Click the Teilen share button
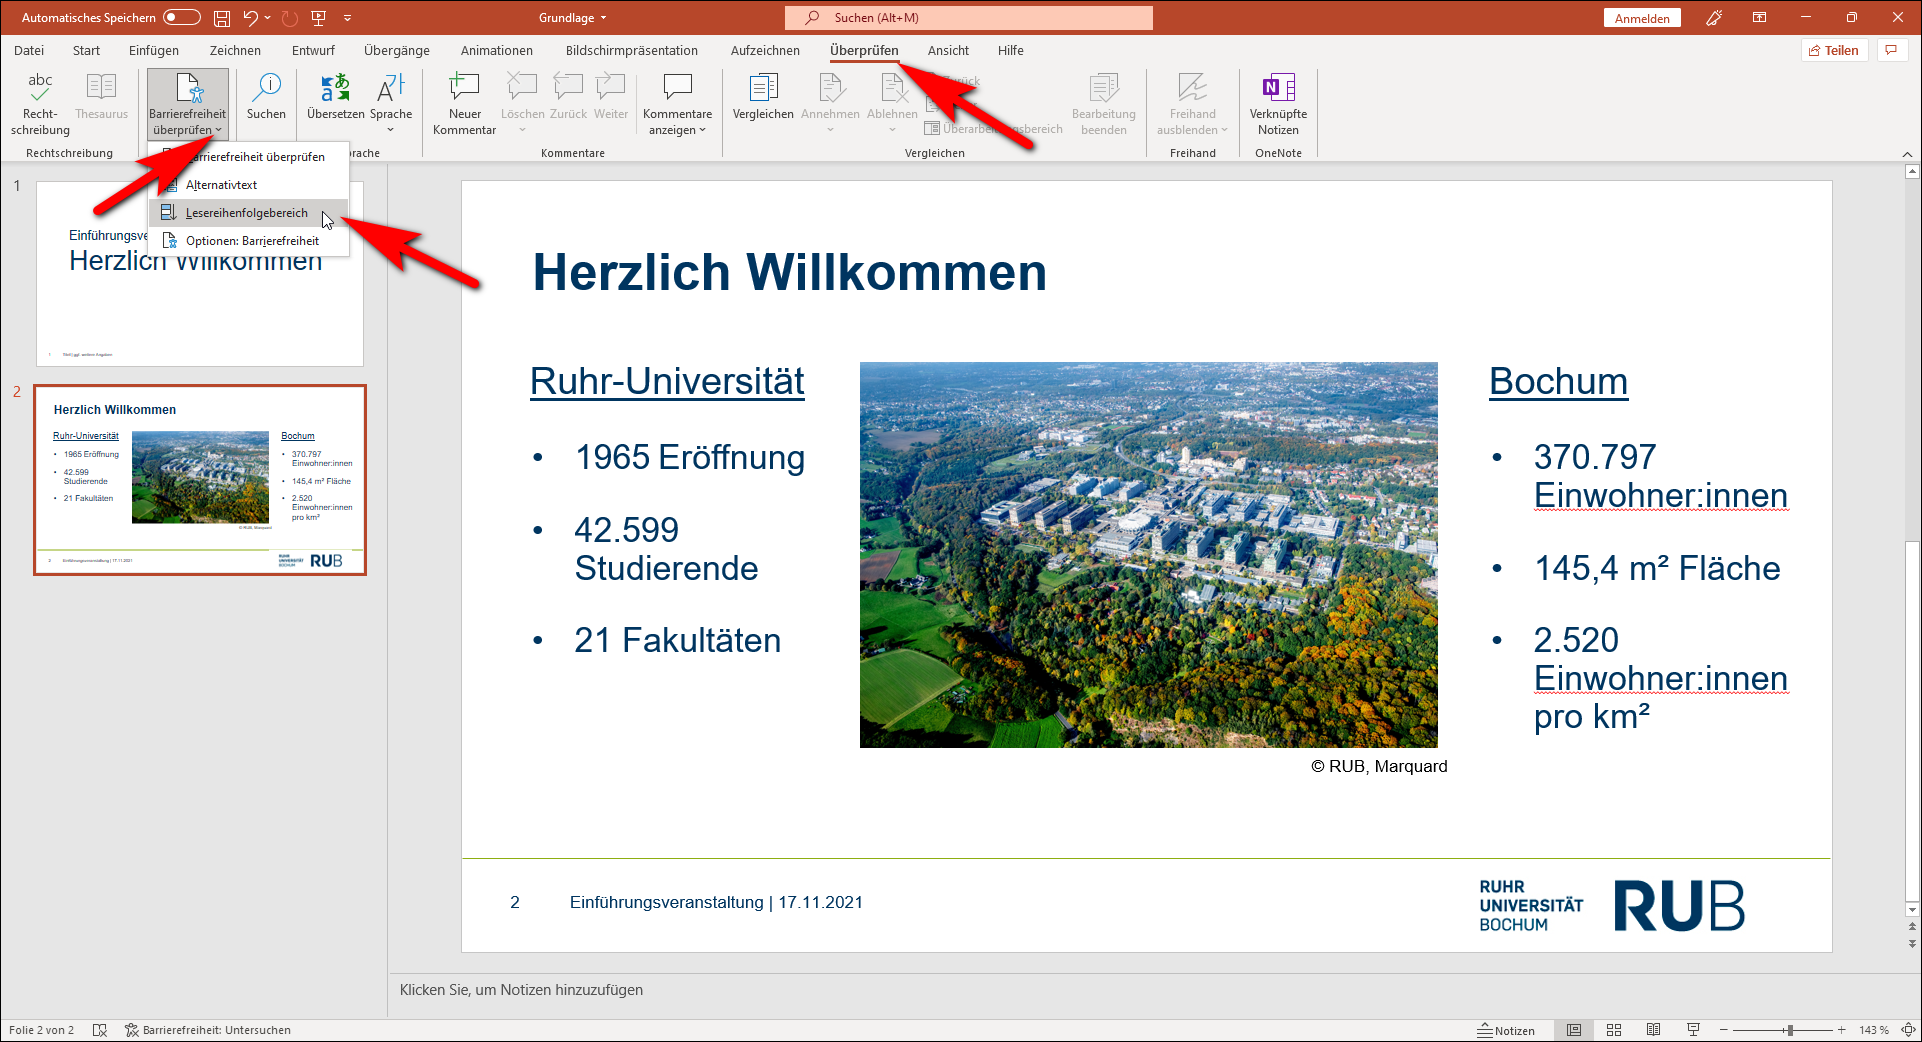1922x1042 pixels. click(1834, 50)
